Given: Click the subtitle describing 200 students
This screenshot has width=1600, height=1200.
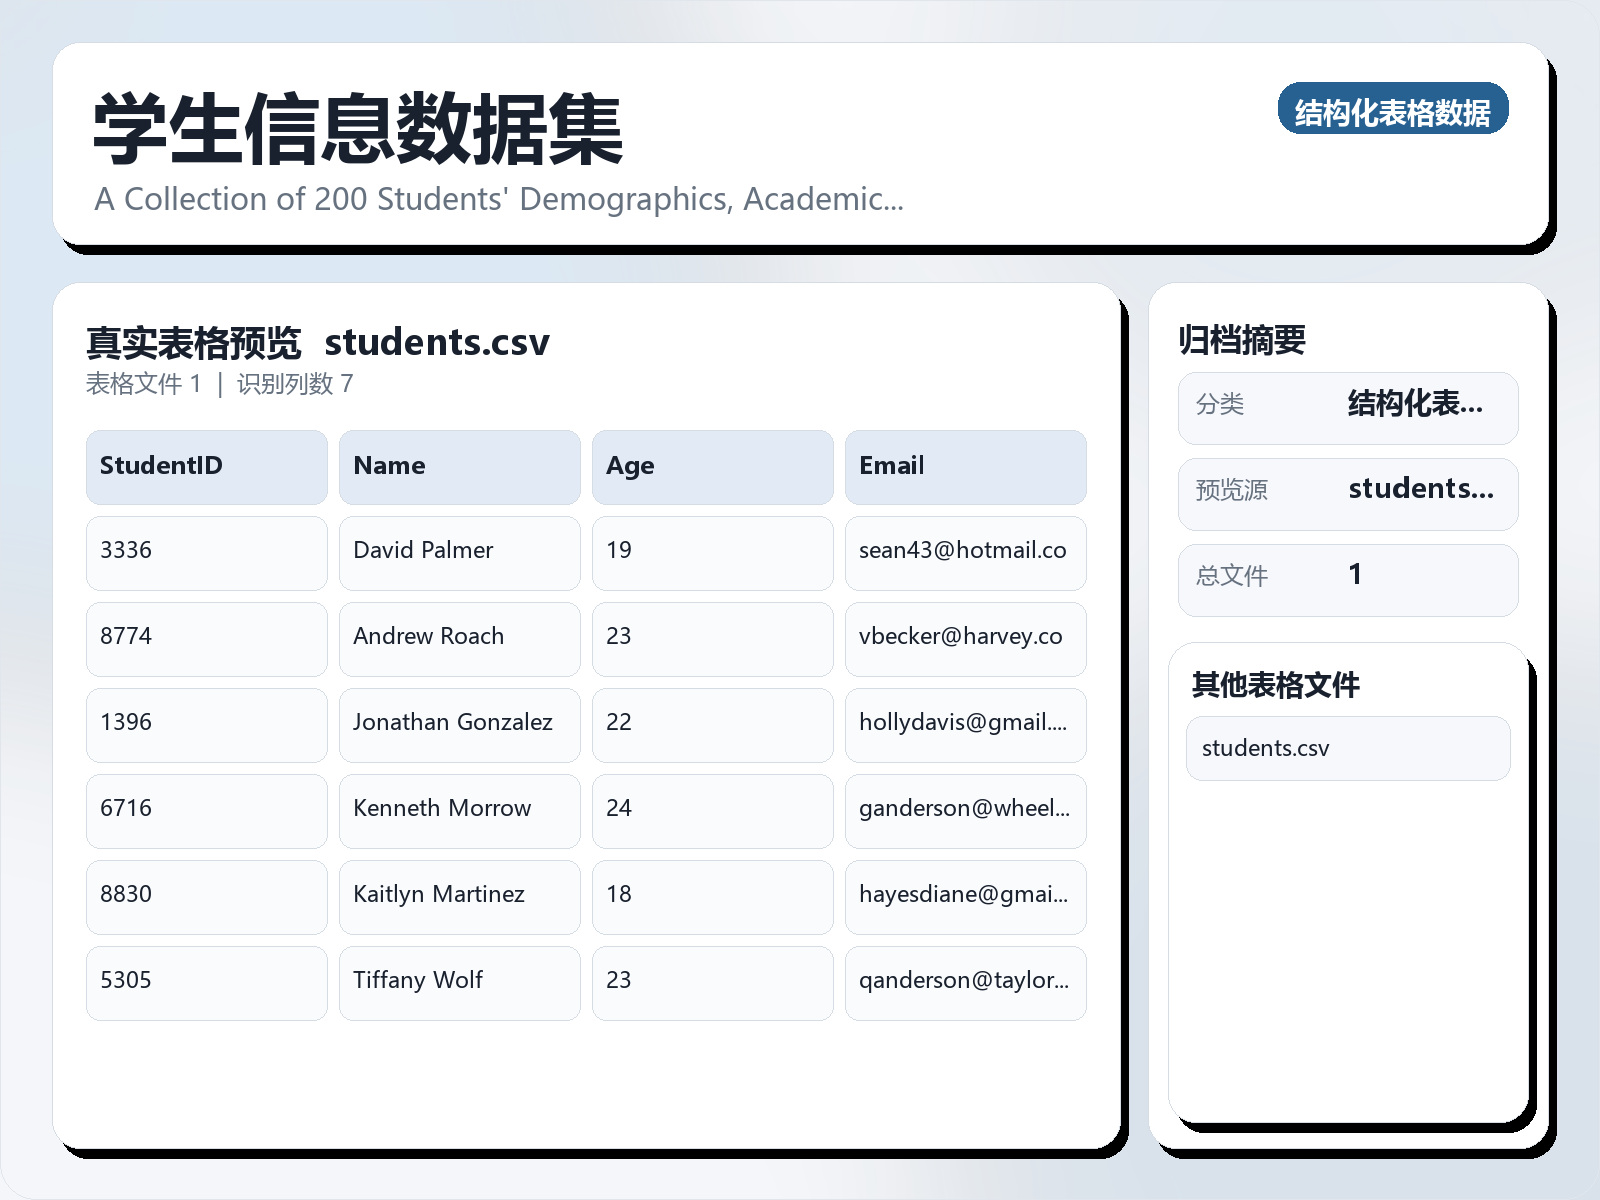Looking at the screenshot, I should [x=498, y=199].
